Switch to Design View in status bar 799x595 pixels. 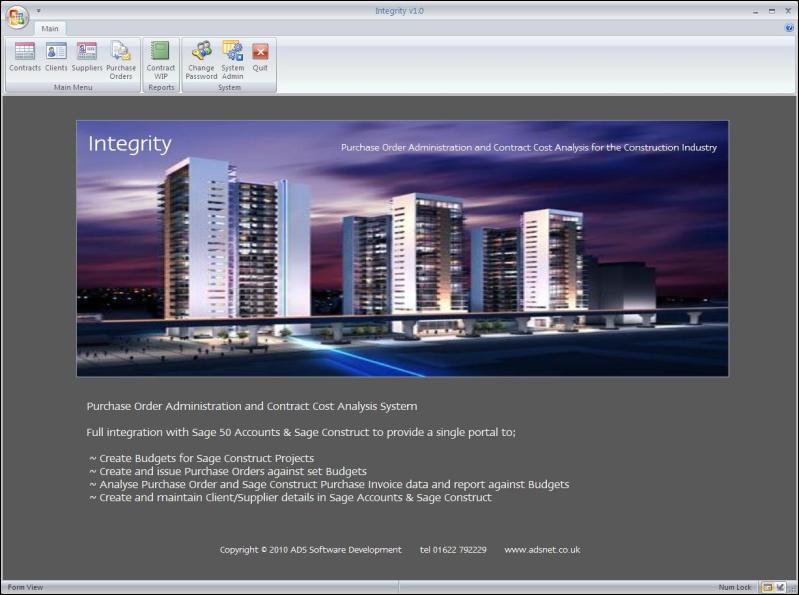click(781, 588)
